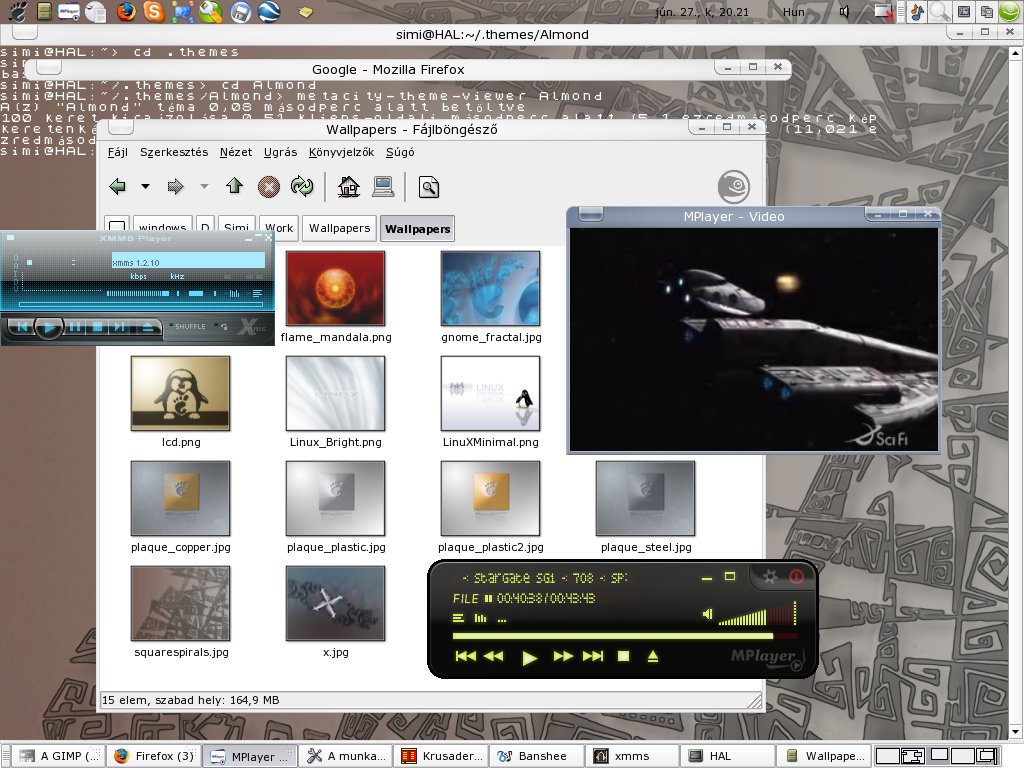This screenshot has height=768, width=1024.
Task: Select squarespirals.jpg file name
Action: (x=182, y=652)
